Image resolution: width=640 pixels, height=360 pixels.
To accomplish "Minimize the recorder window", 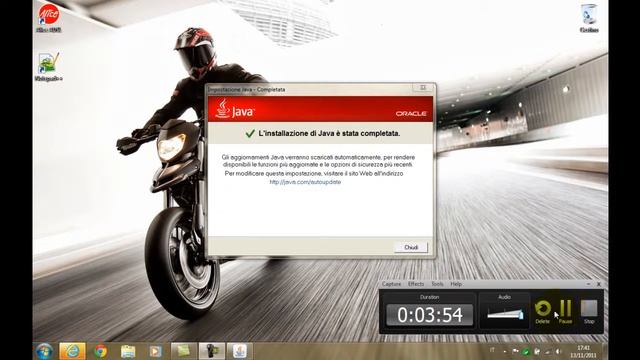I will (588, 284).
